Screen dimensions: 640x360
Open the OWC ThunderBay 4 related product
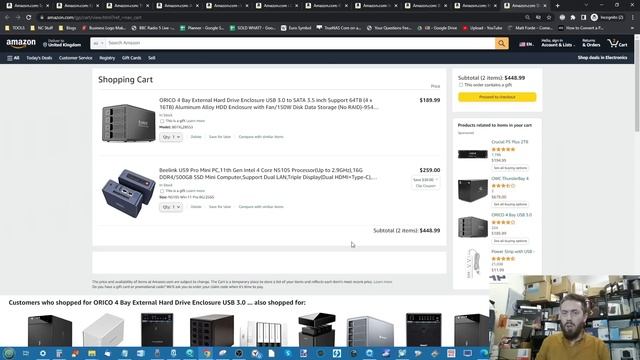510,179
